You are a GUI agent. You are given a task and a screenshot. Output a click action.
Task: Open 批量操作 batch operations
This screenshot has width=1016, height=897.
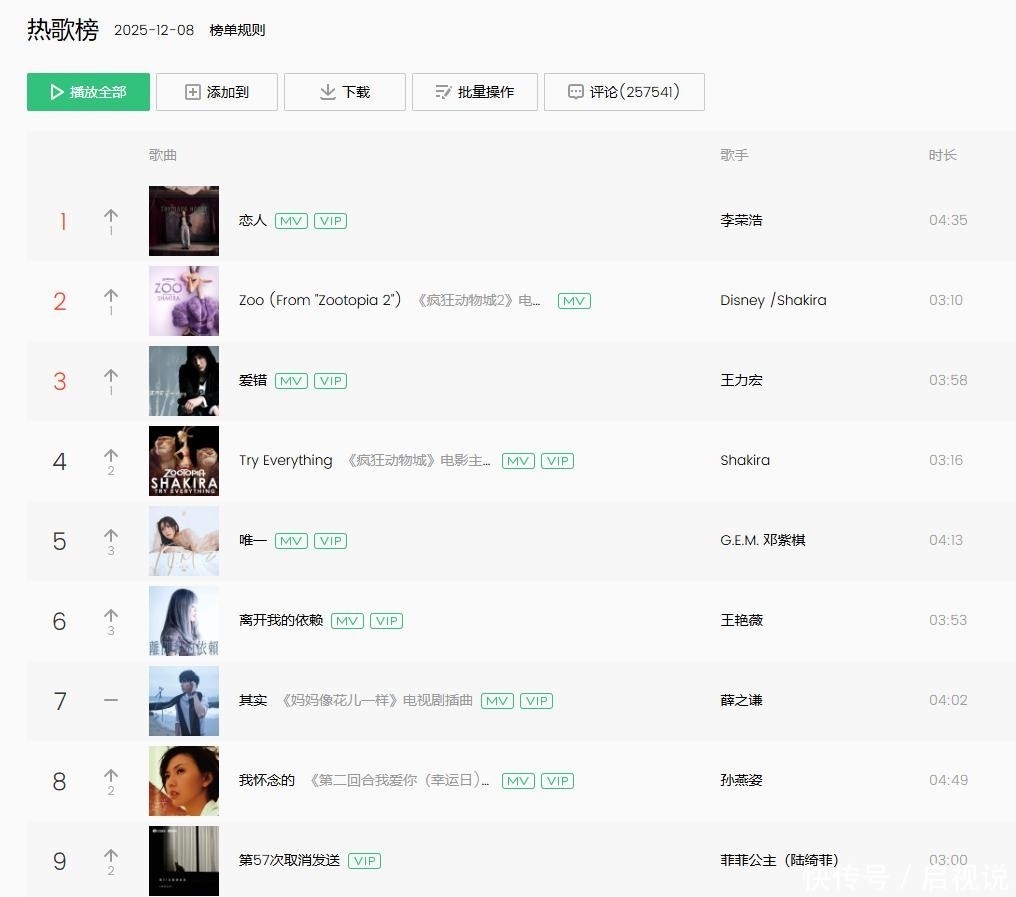[x=475, y=92]
